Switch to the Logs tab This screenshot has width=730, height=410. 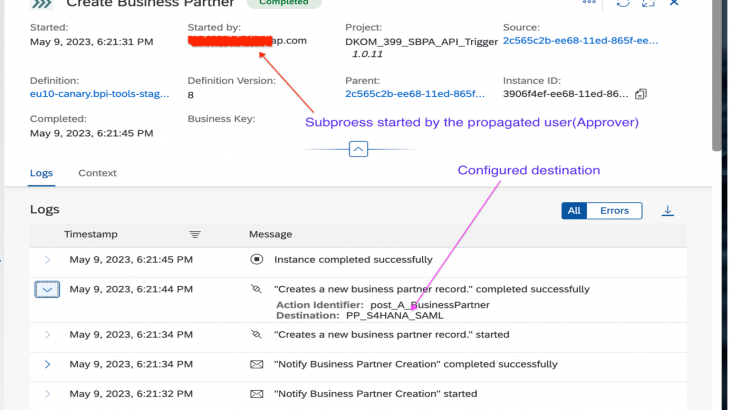click(x=41, y=173)
